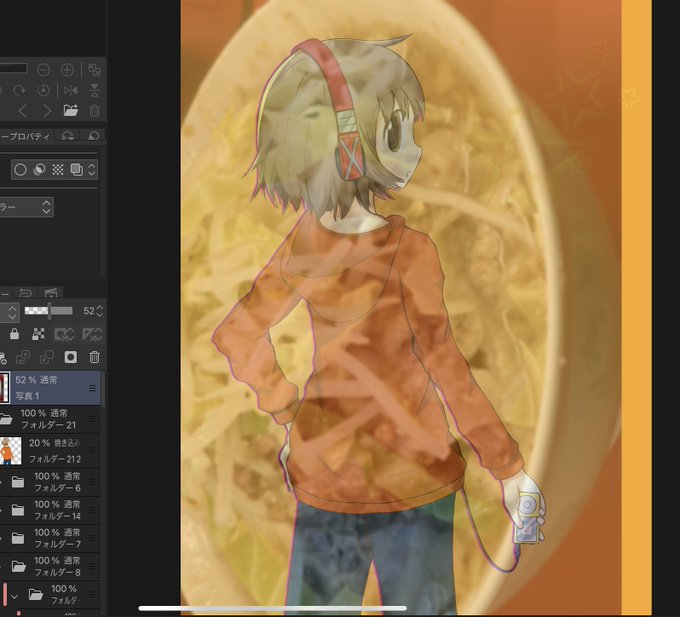Click the grip handle of フォルダー 6

coord(92,482)
